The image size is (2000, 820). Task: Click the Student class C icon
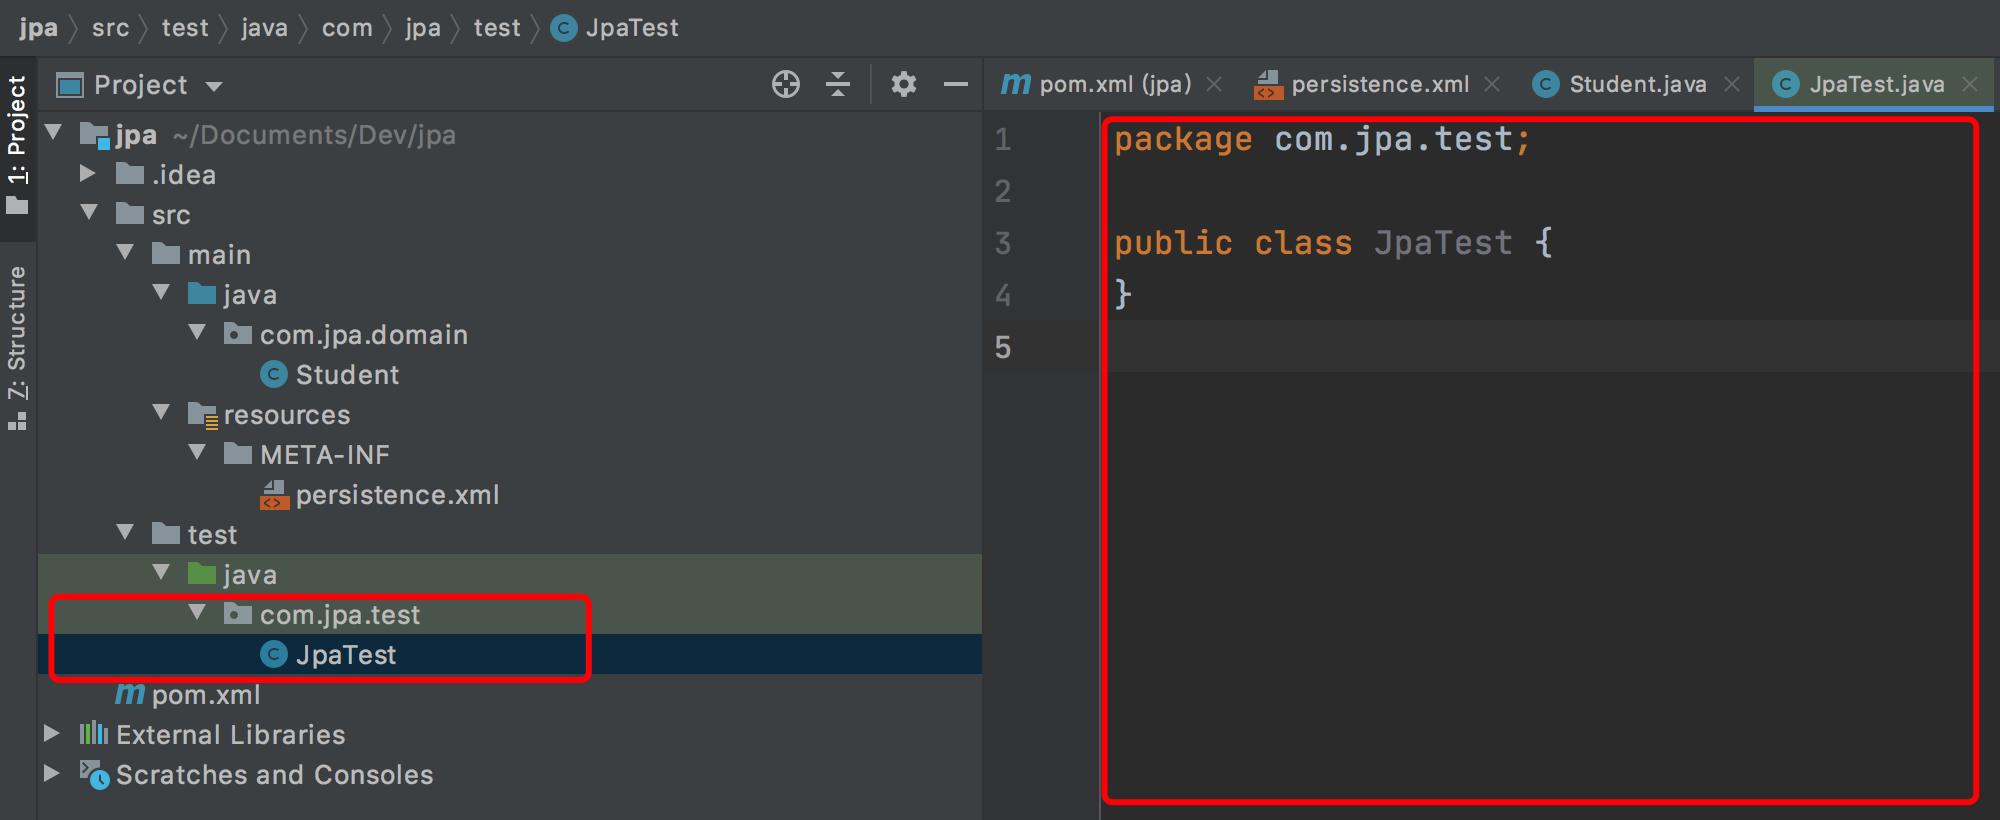274,374
